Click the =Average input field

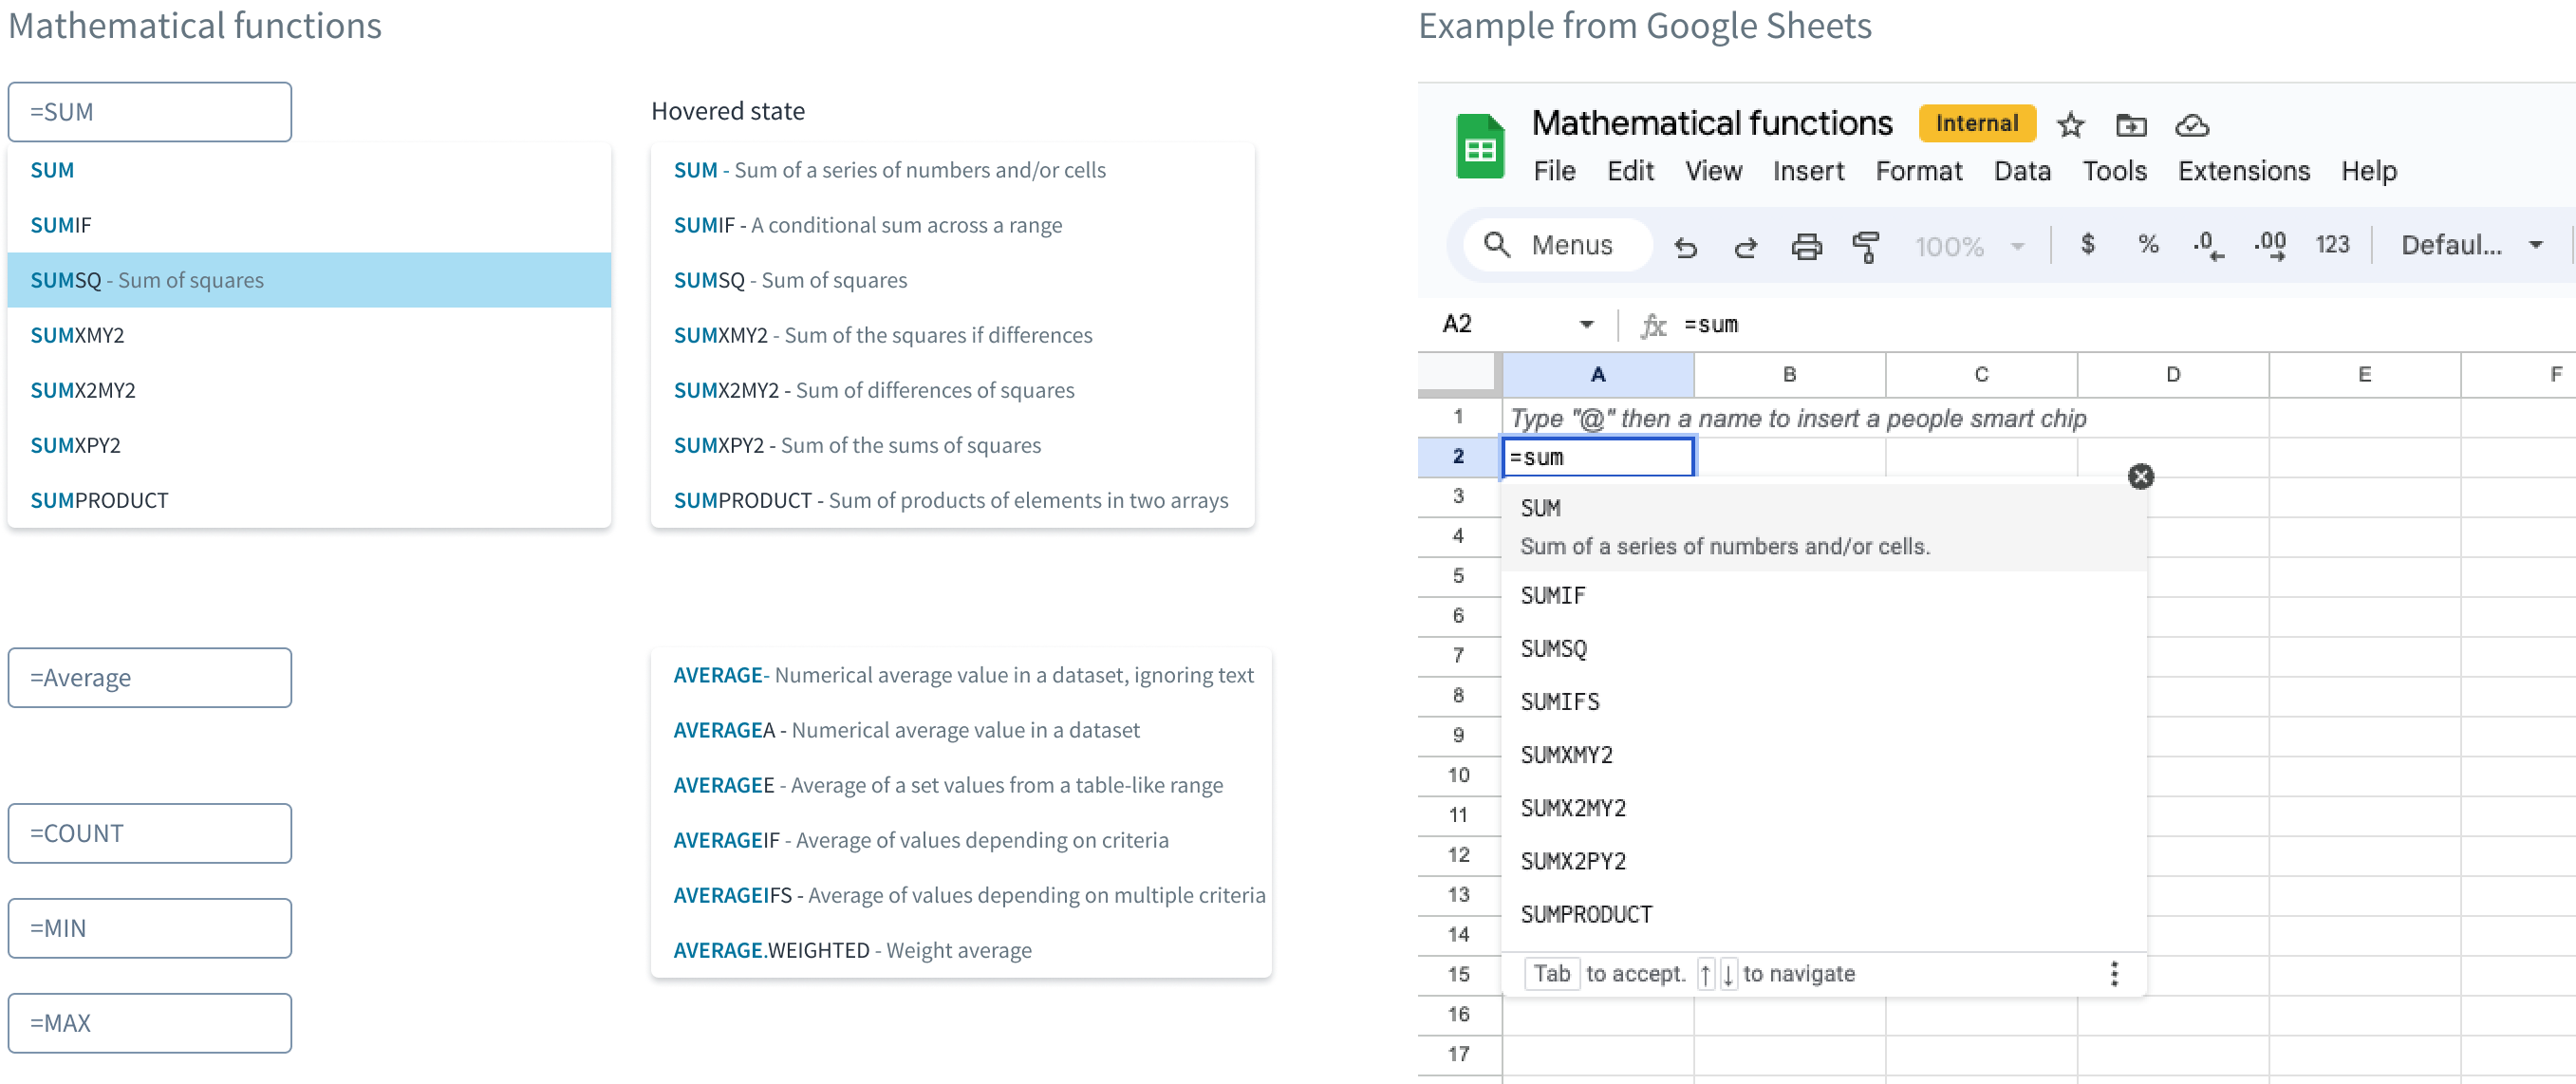click(x=150, y=678)
